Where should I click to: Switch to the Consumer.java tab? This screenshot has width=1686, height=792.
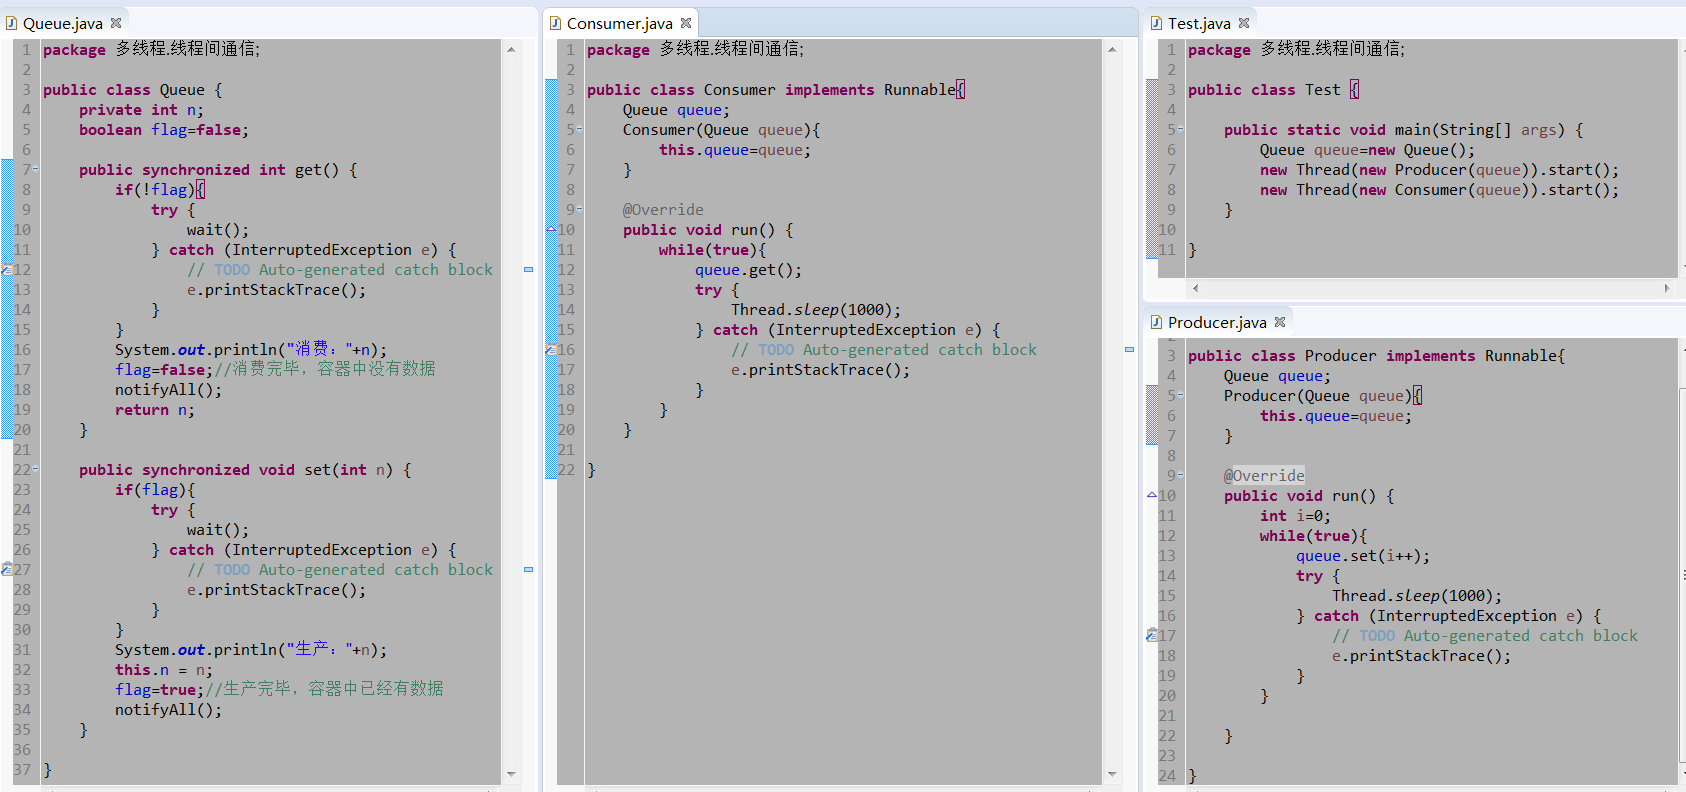619,23
